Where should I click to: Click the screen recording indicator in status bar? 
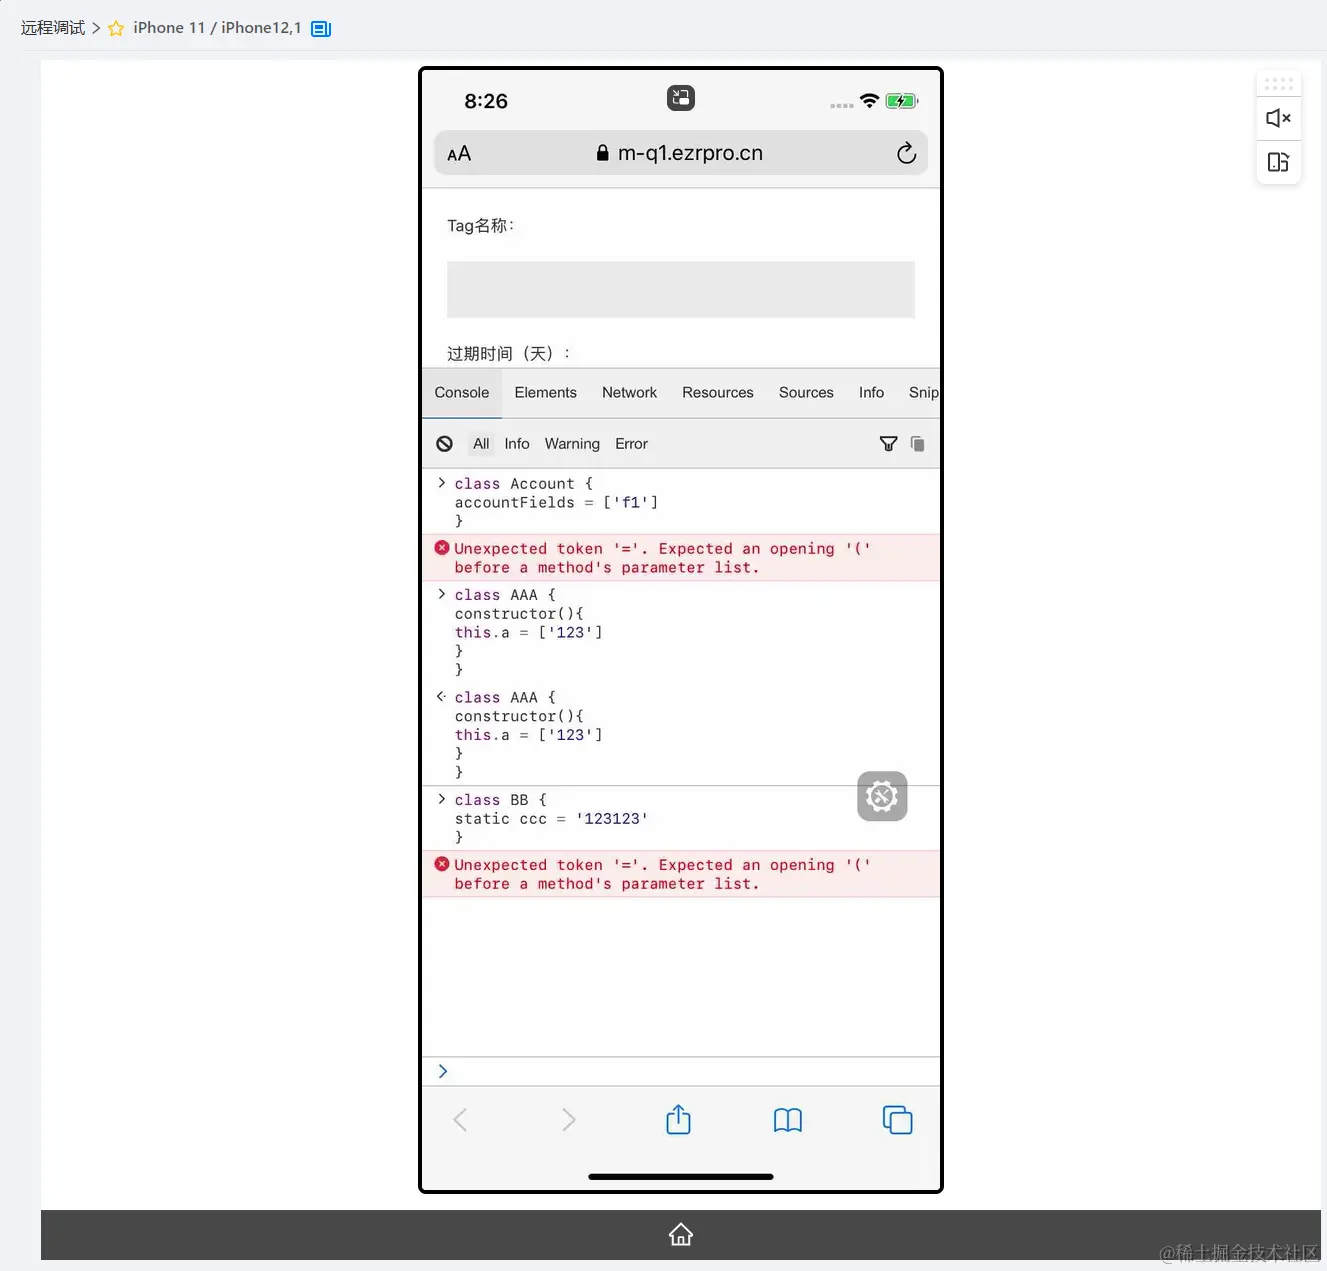(681, 98)
